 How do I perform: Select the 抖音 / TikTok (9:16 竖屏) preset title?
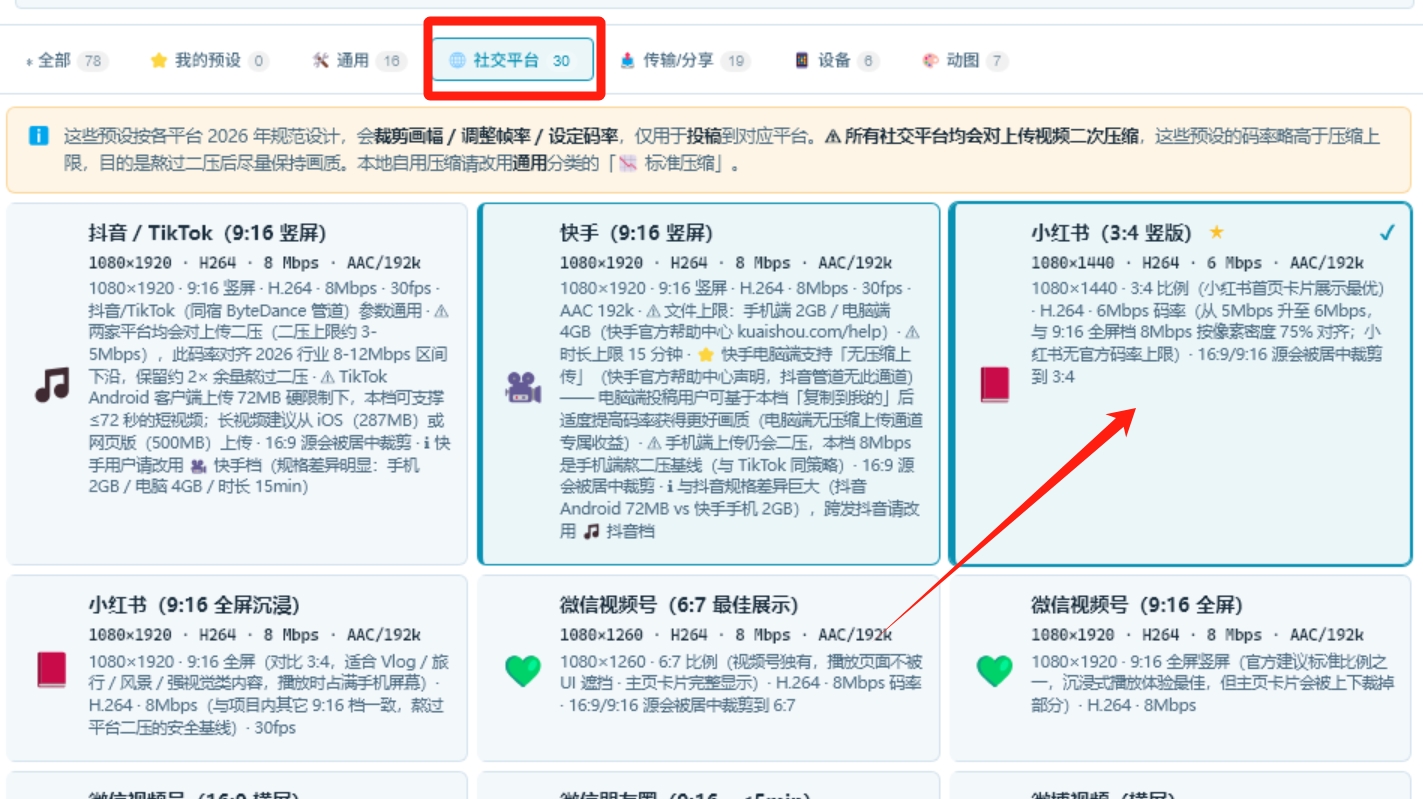[208, 233]
